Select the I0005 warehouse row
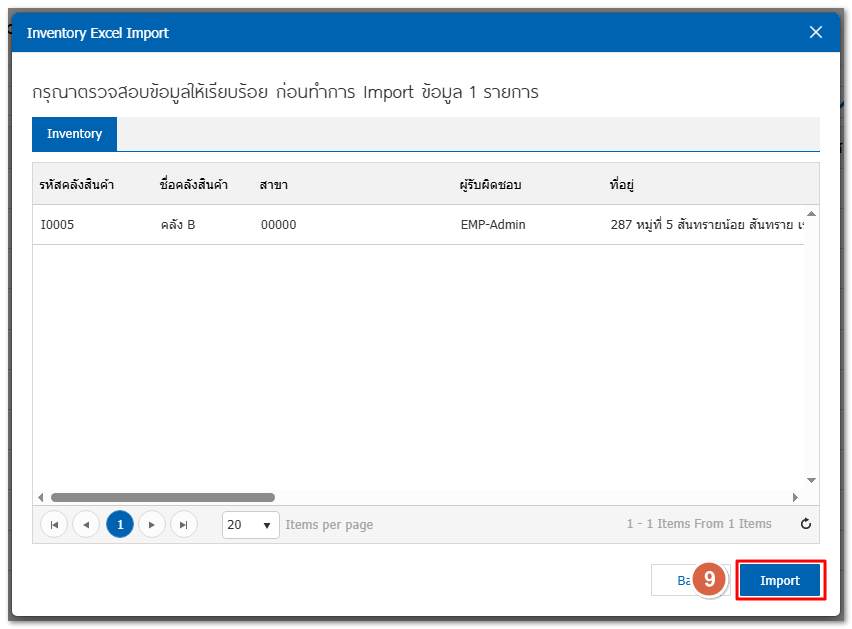The height and width of the screenshot is (629, 852). coord(58,225)
